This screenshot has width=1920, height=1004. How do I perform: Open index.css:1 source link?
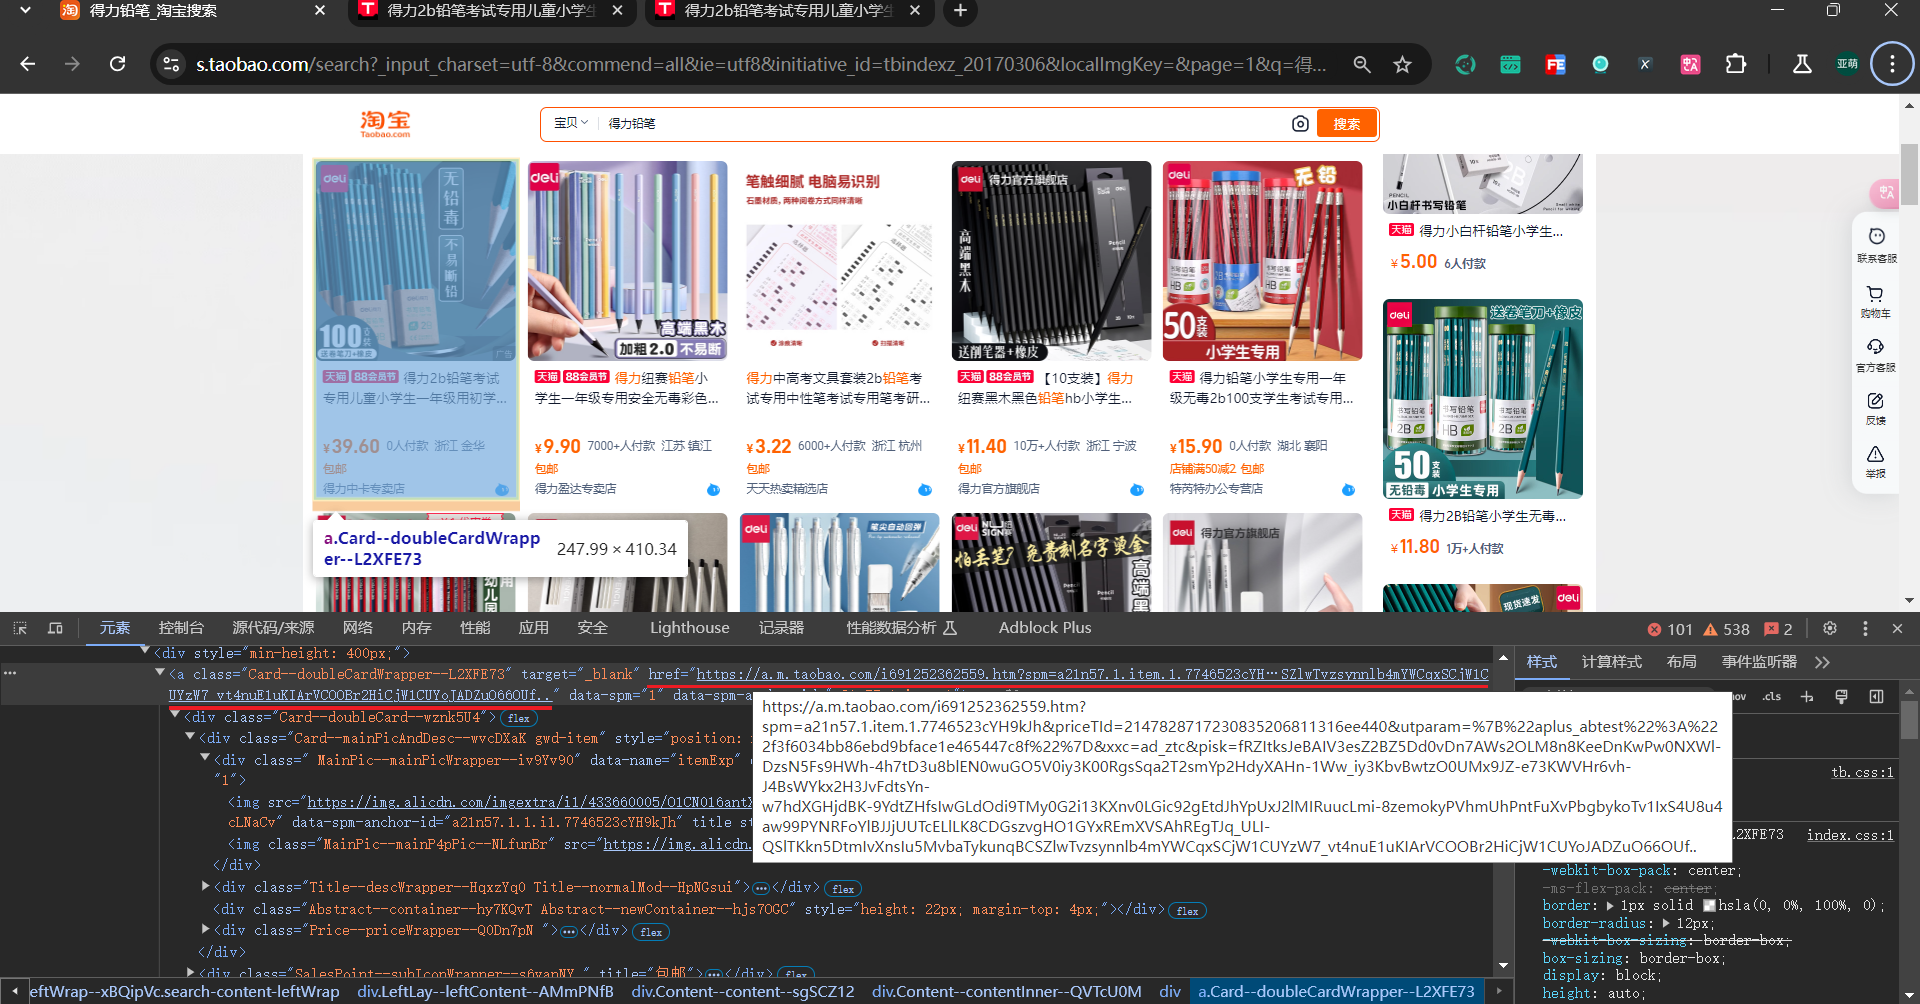click(1850, 835)
